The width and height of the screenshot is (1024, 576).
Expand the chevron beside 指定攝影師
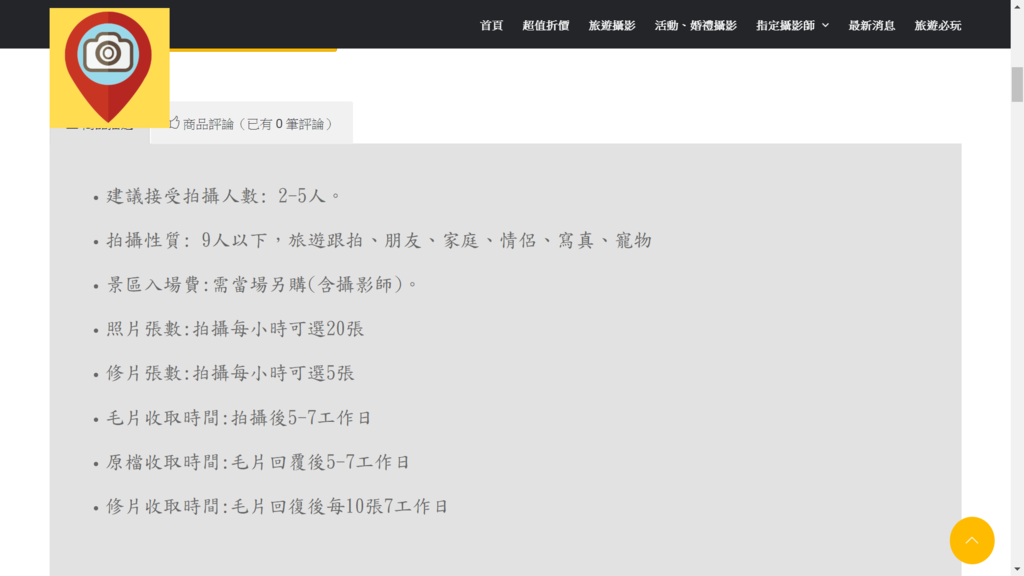pyautogui.click(x=825, y=26)
